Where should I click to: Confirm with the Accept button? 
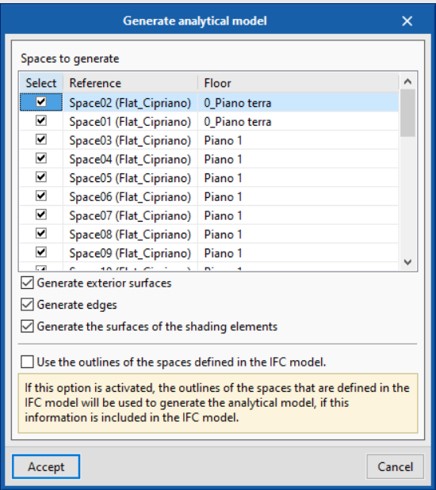click(x=46, y=466)
